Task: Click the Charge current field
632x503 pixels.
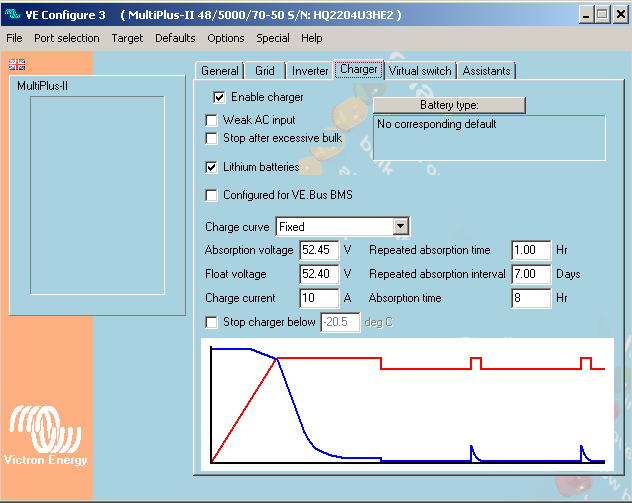Action: tap(319, 298)
